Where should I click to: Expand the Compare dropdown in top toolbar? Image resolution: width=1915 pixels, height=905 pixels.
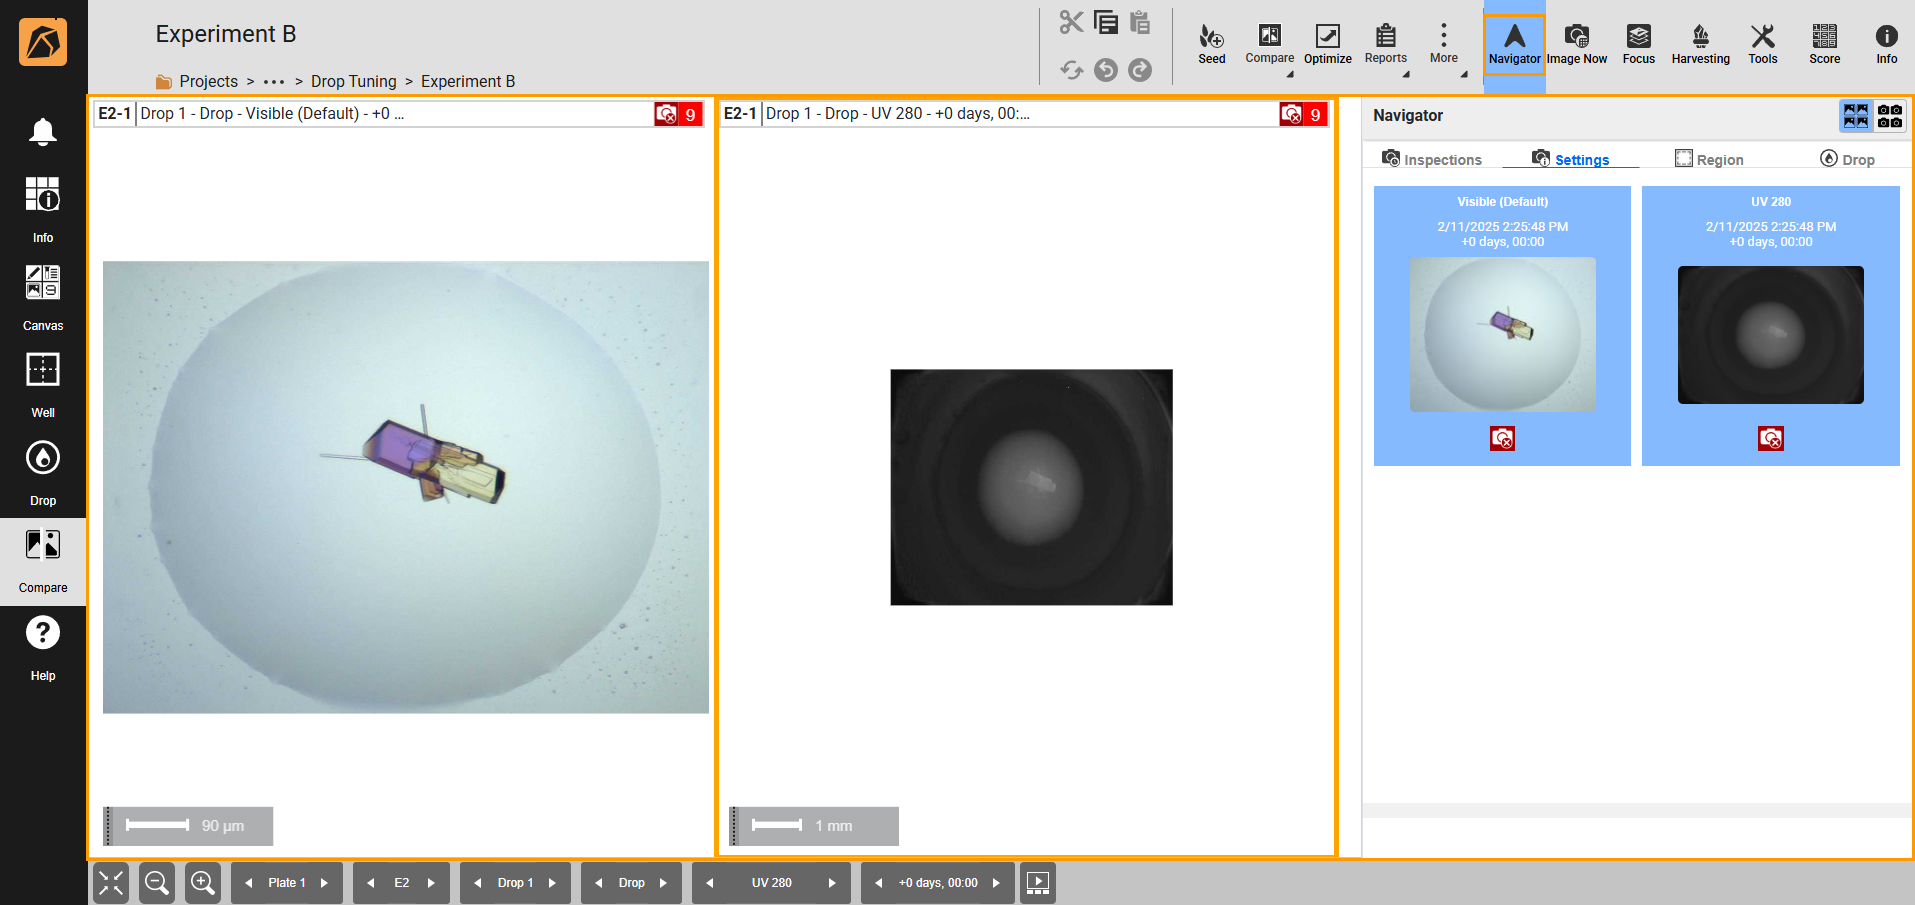1269,44
